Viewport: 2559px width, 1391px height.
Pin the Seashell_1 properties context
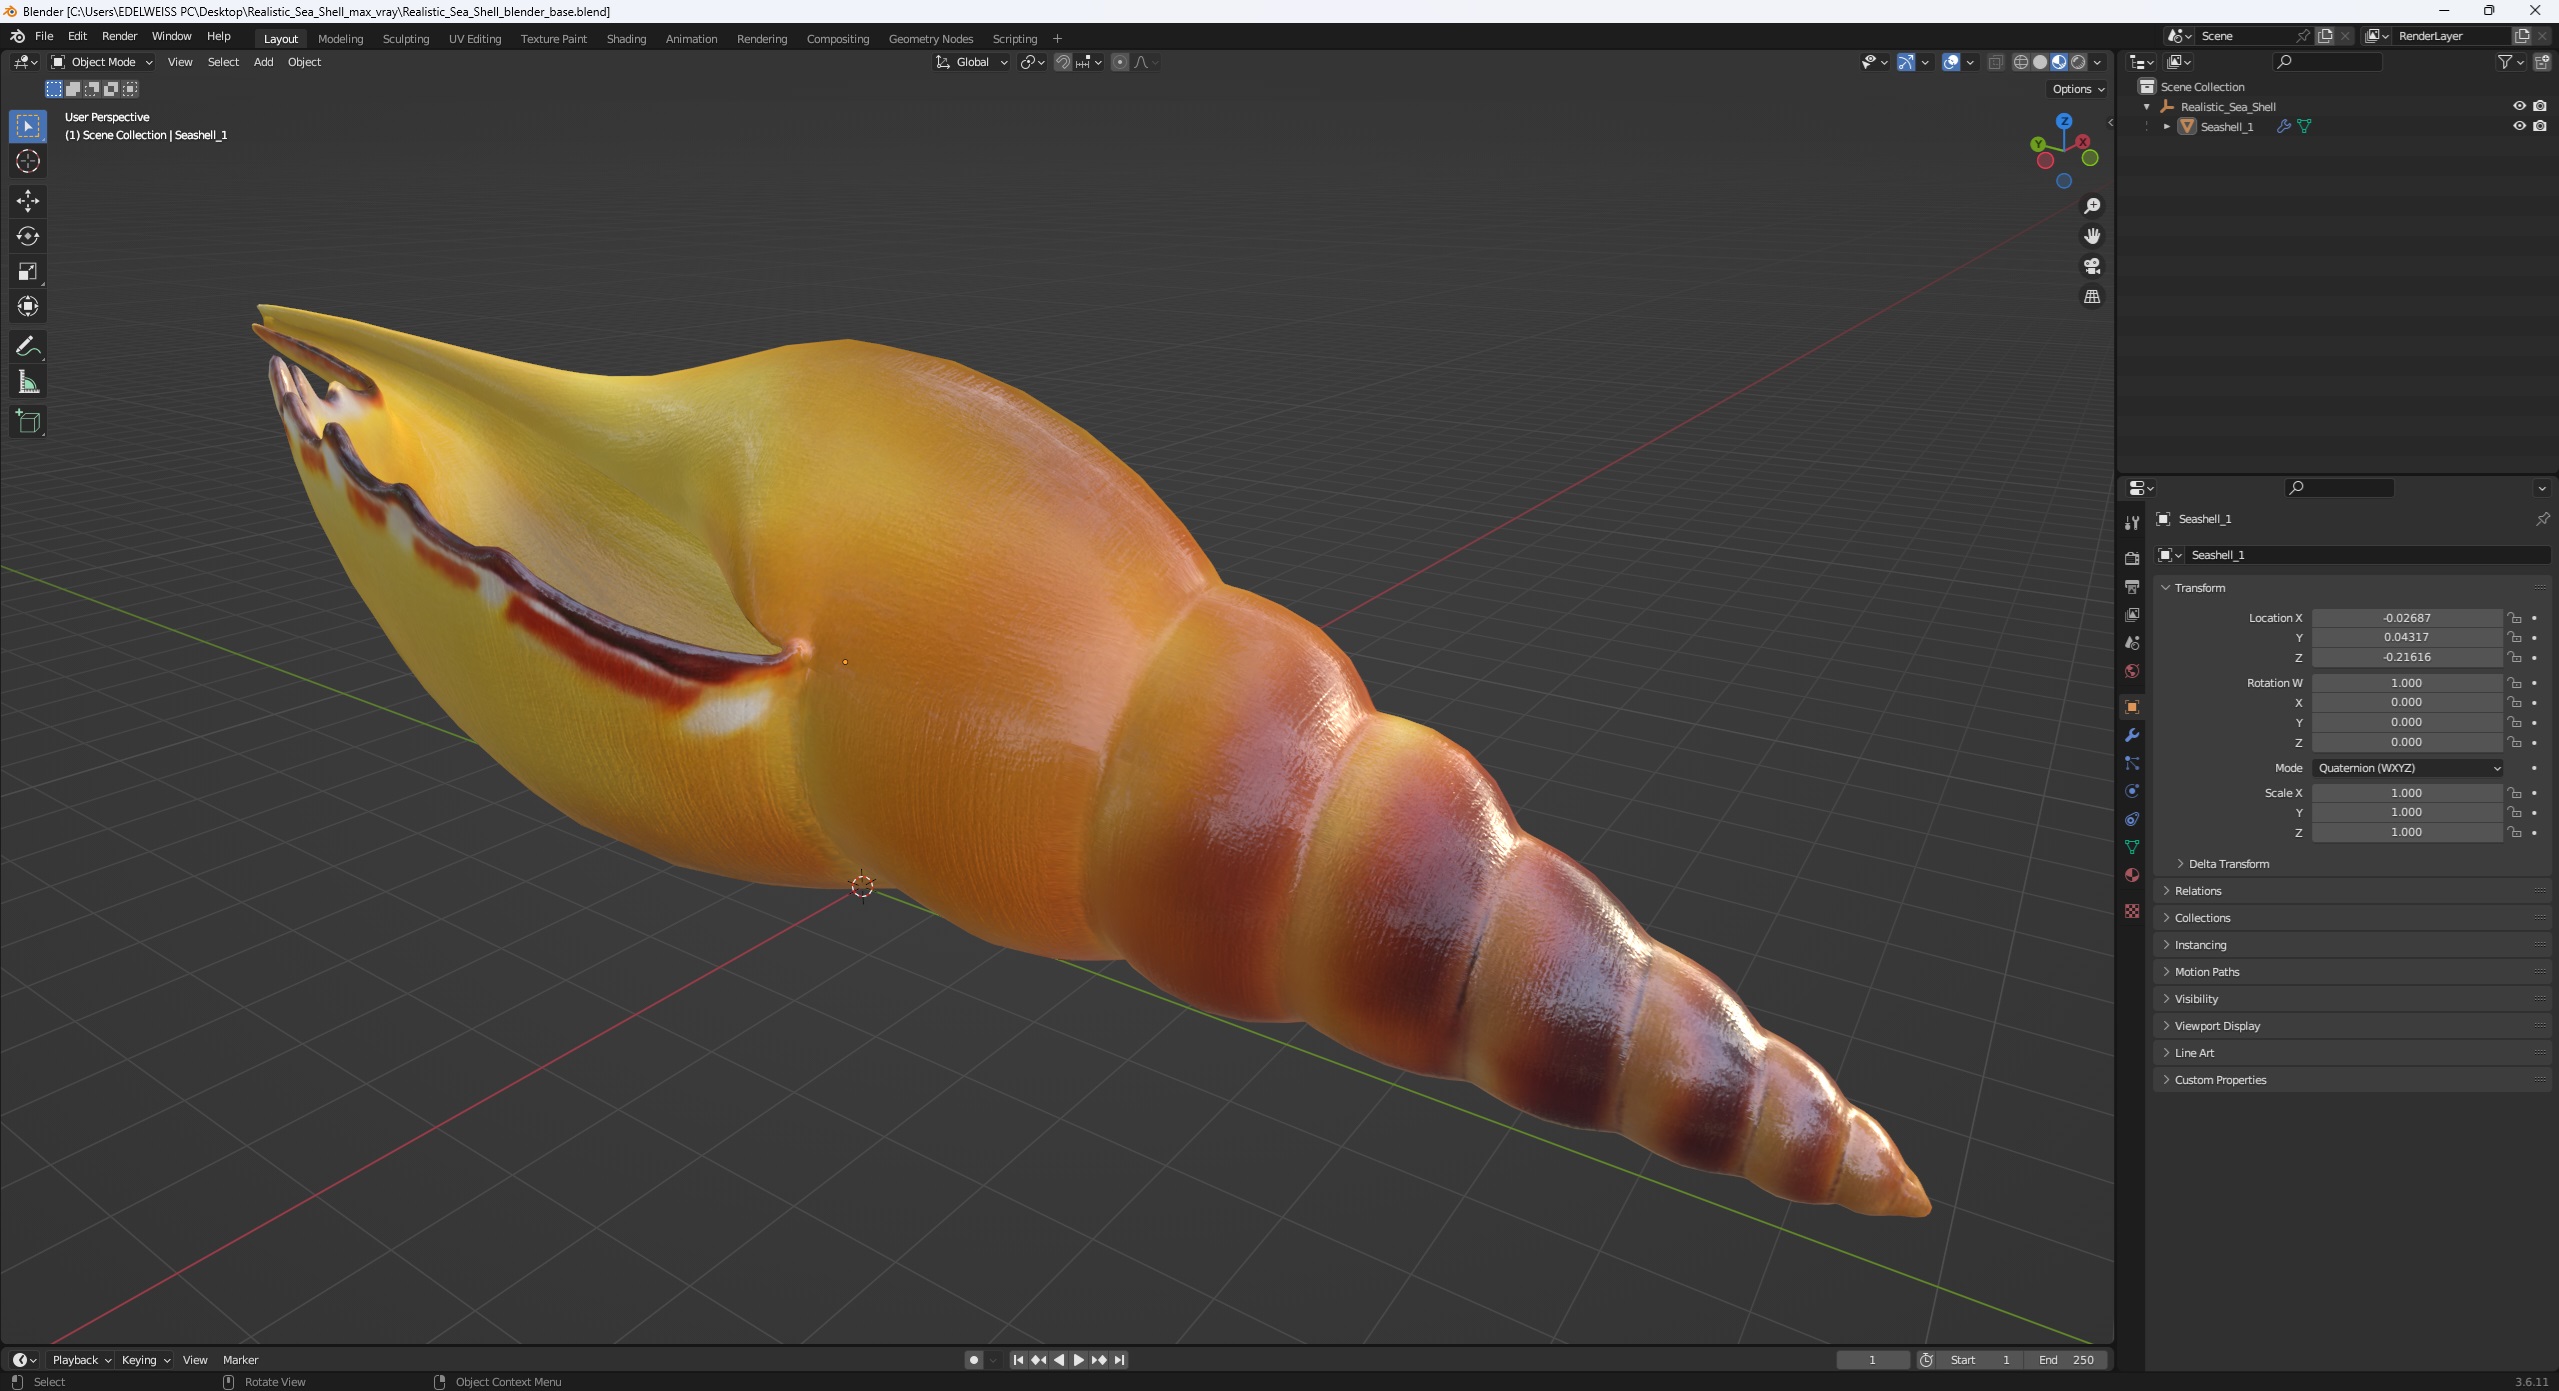click(2542, 519)
